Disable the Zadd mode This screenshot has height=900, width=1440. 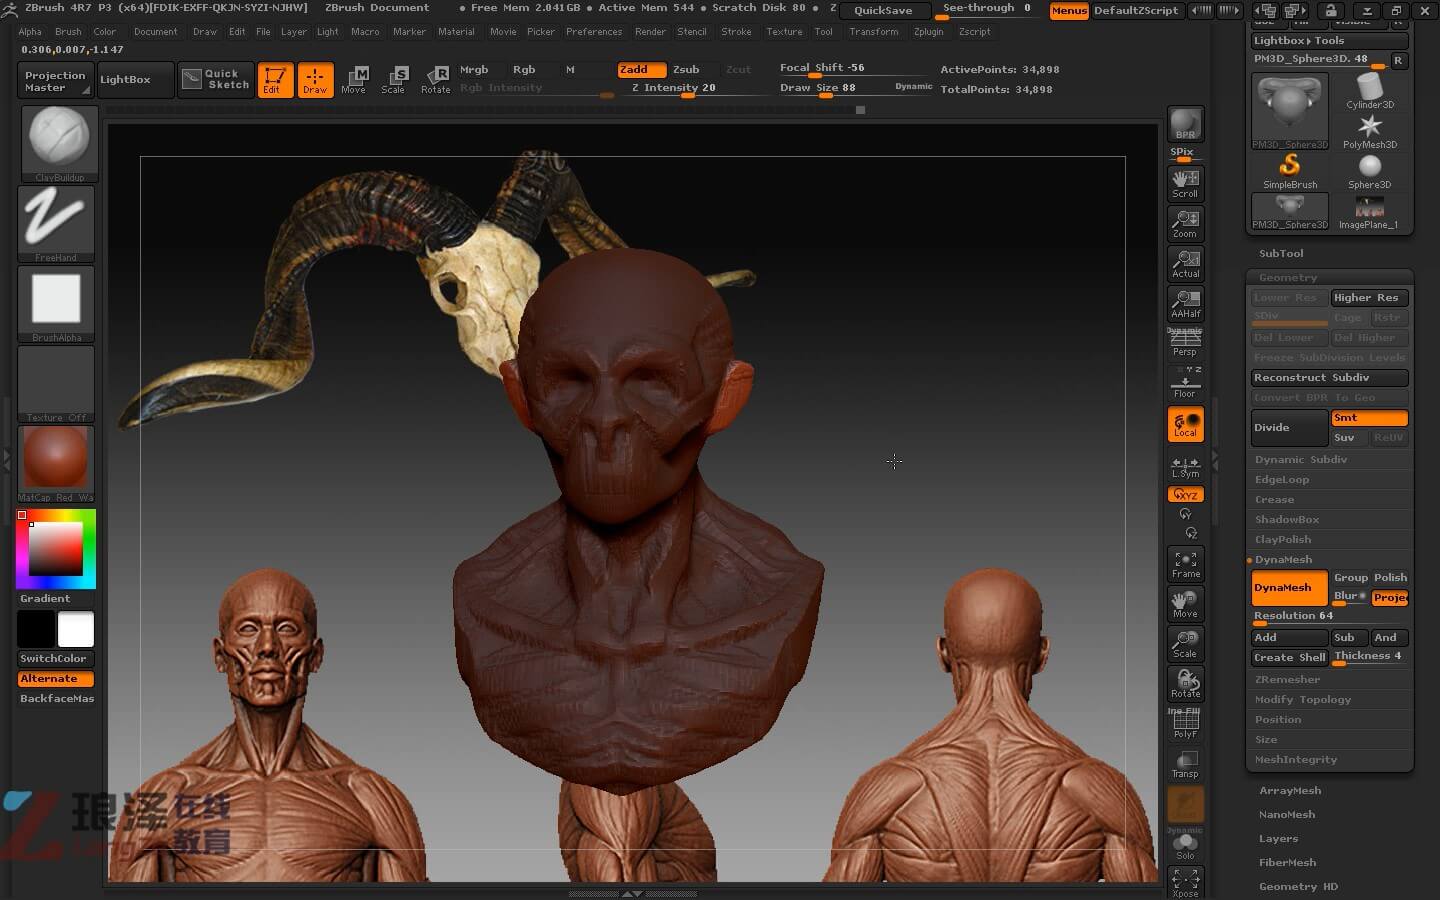pyautogui.click(x=641, y=69)
